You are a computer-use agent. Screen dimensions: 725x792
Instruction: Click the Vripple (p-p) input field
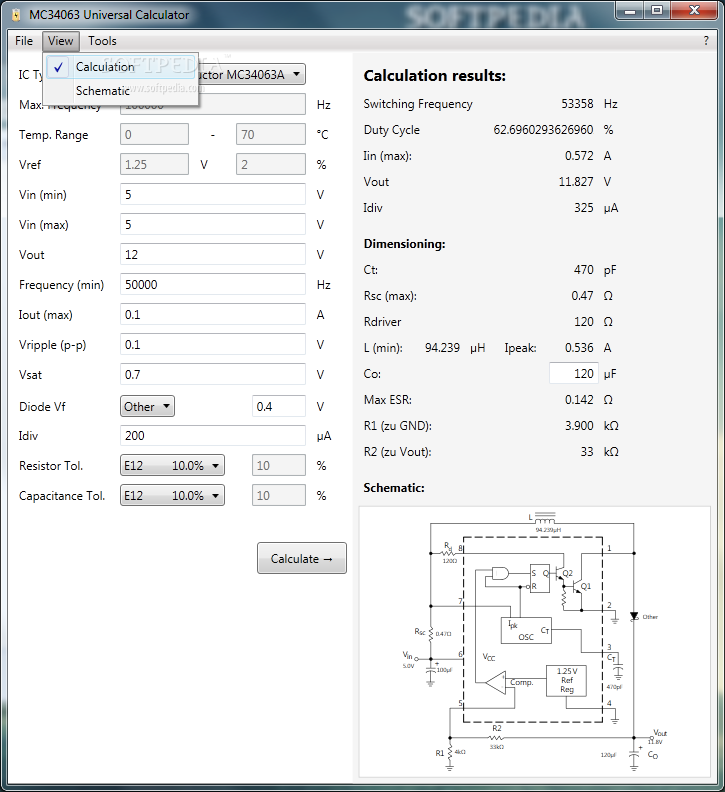click(213, 344)
